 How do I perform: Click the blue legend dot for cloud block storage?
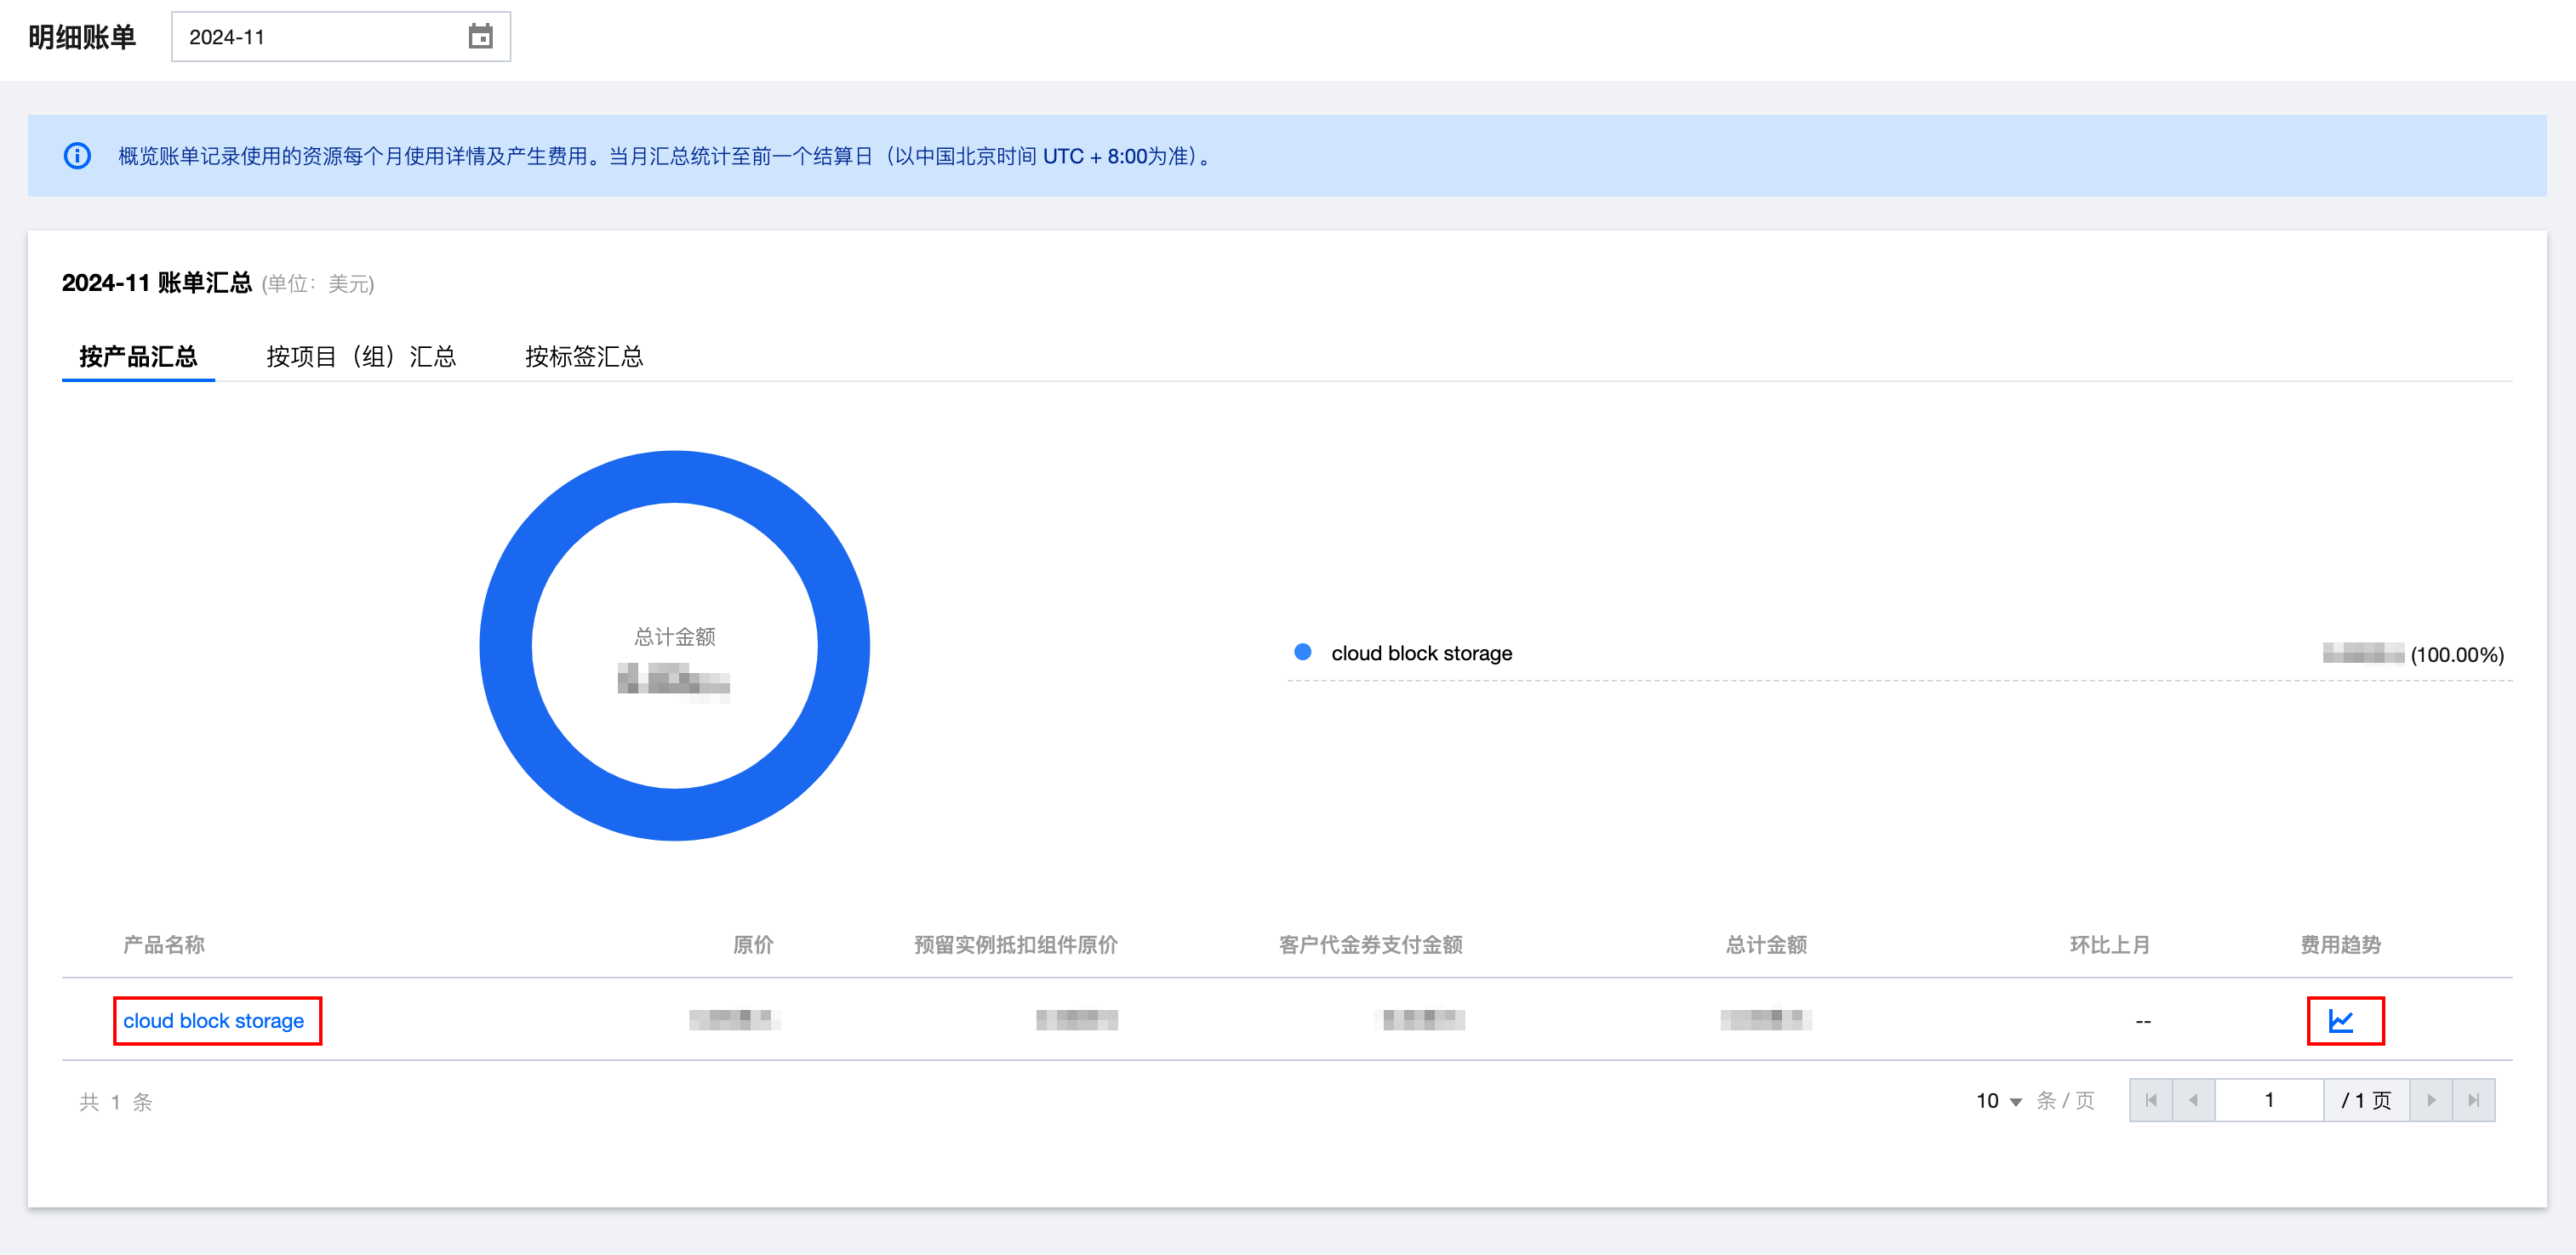click(x=1302, y=652)
